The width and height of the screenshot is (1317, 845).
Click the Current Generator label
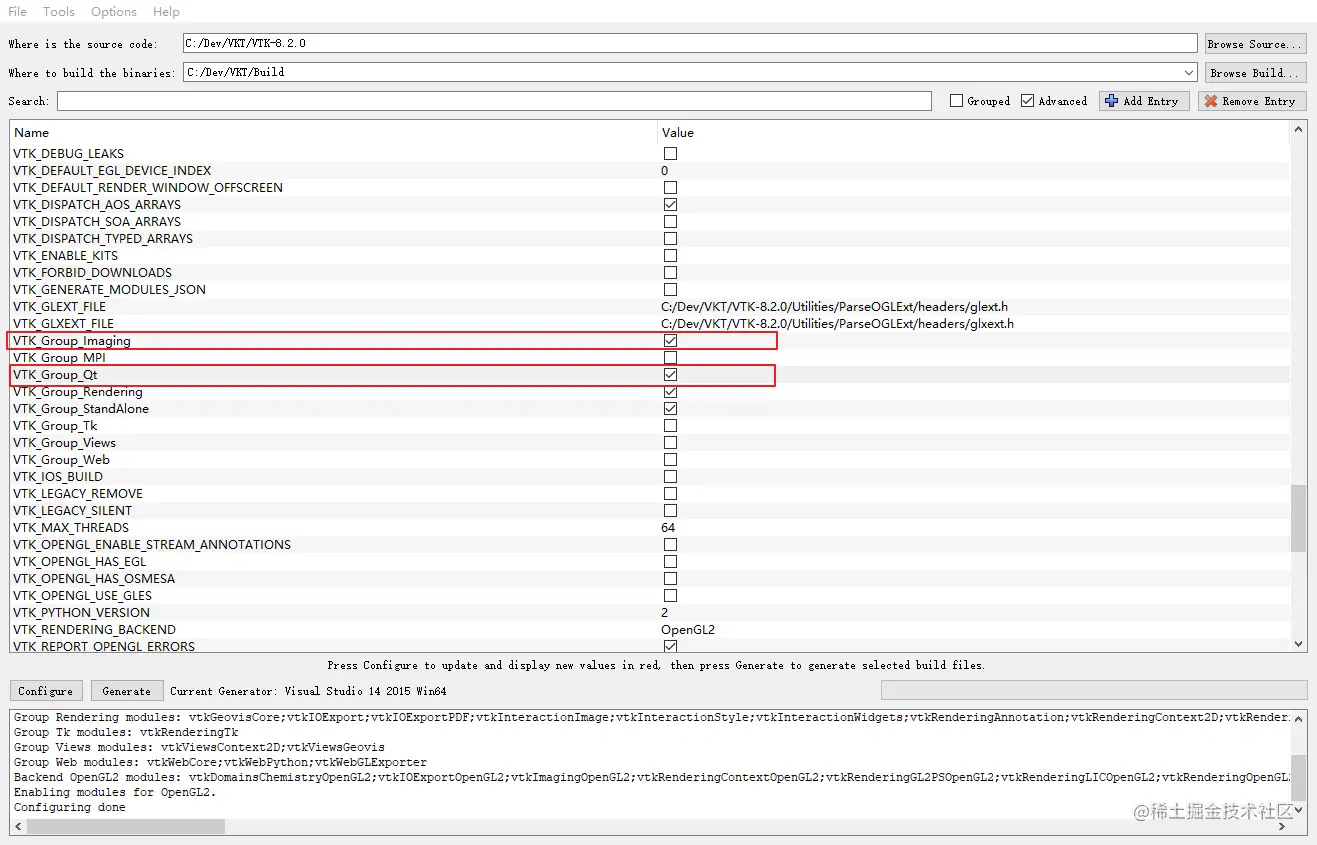308,691
